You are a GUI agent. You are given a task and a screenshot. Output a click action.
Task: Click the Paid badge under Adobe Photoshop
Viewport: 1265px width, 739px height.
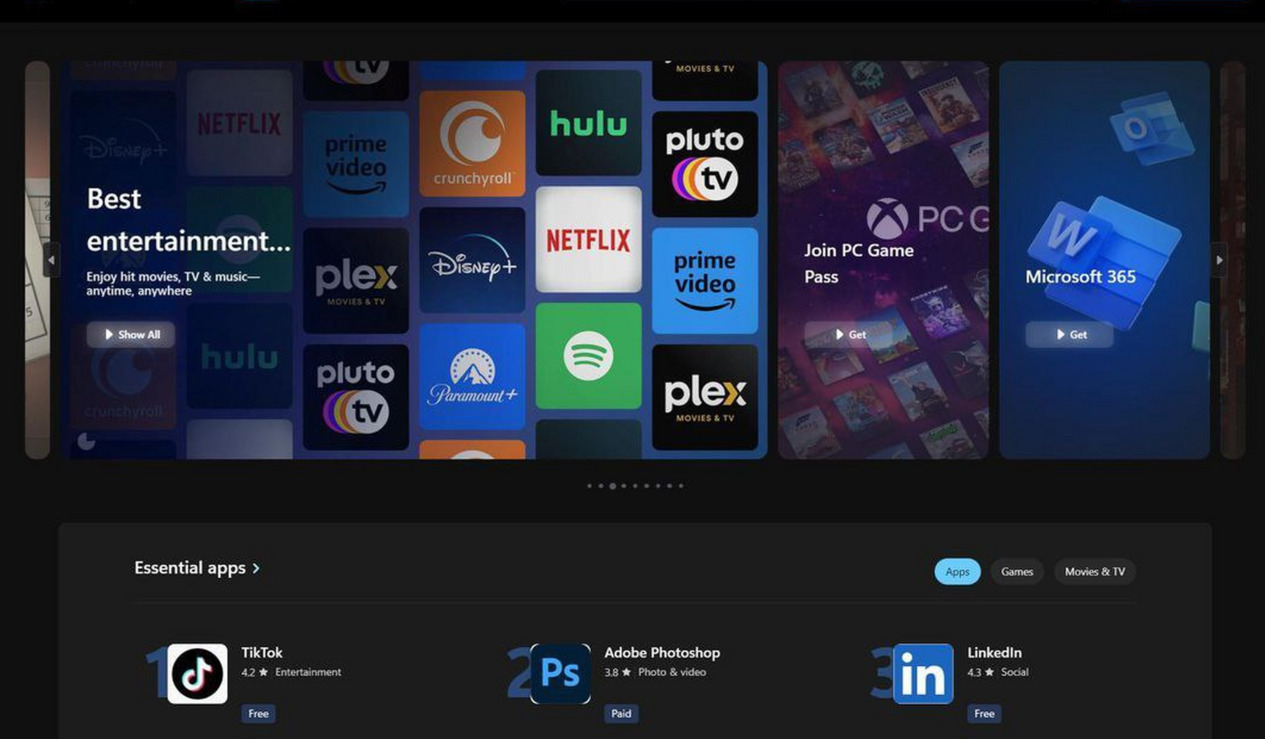[621, 713]
